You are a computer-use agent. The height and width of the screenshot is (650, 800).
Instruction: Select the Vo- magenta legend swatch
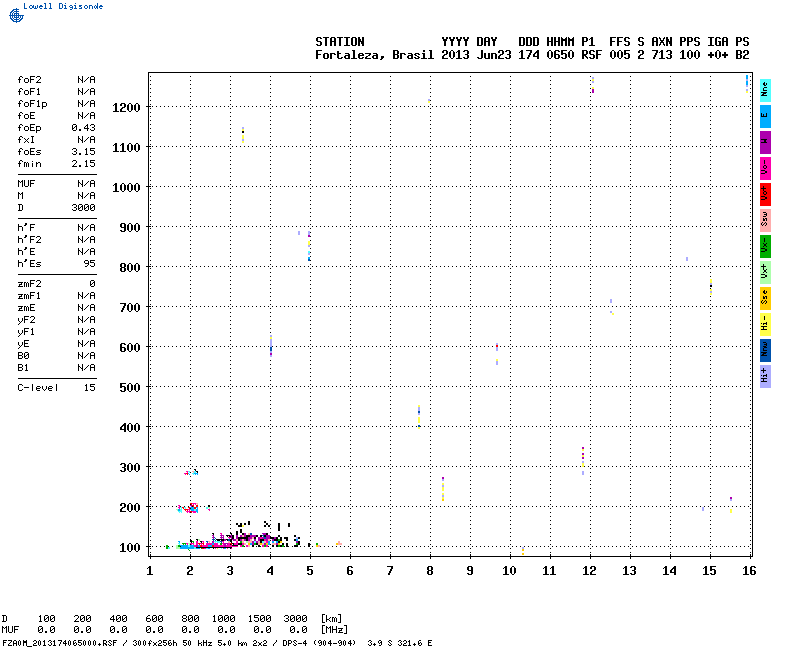tap(765, 168)
